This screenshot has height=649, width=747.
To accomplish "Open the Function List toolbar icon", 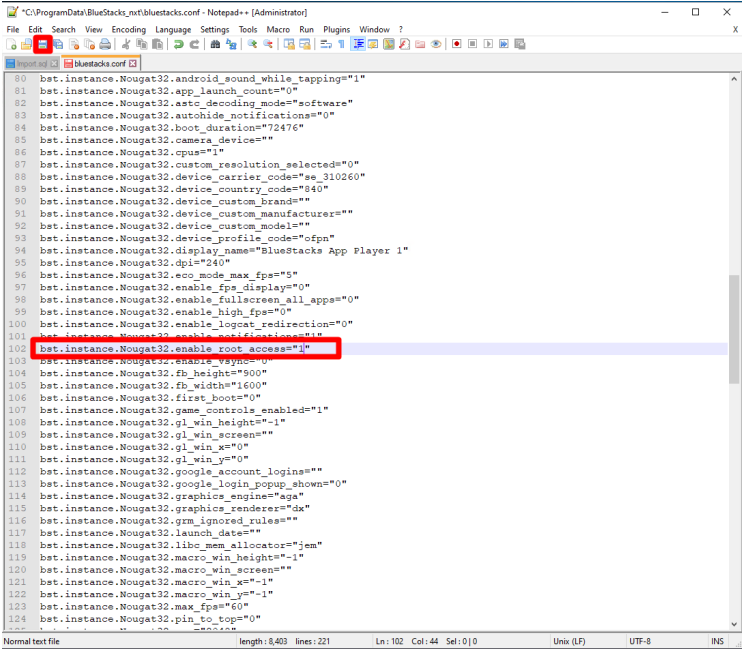I will pos(404,44).
